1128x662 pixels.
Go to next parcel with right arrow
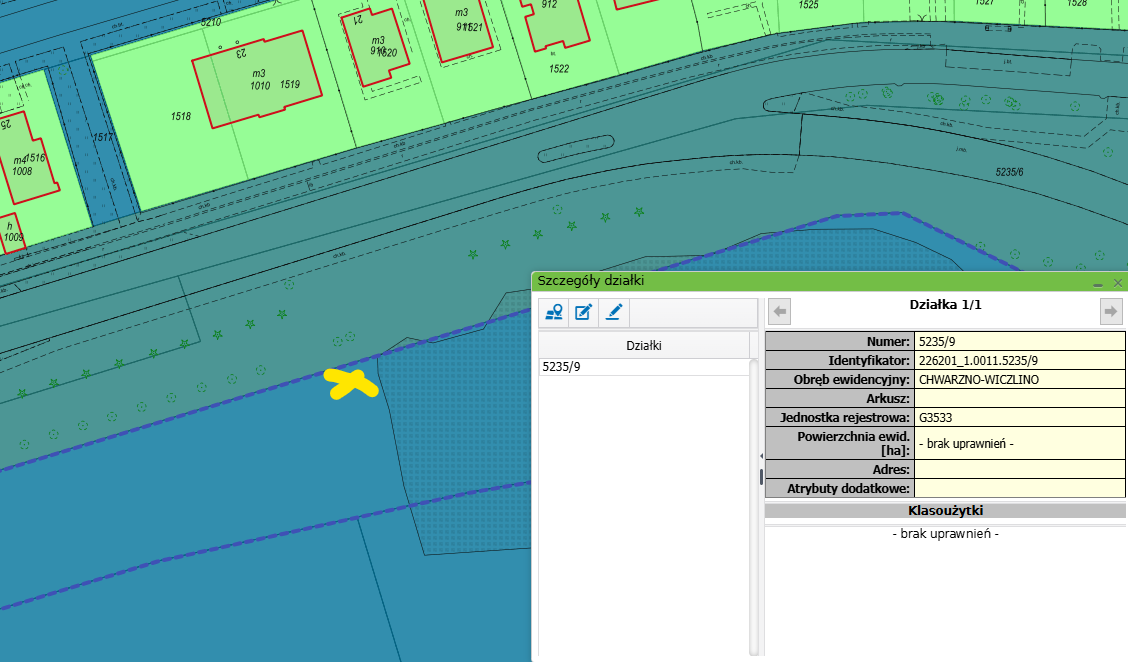click(1111, 312)
